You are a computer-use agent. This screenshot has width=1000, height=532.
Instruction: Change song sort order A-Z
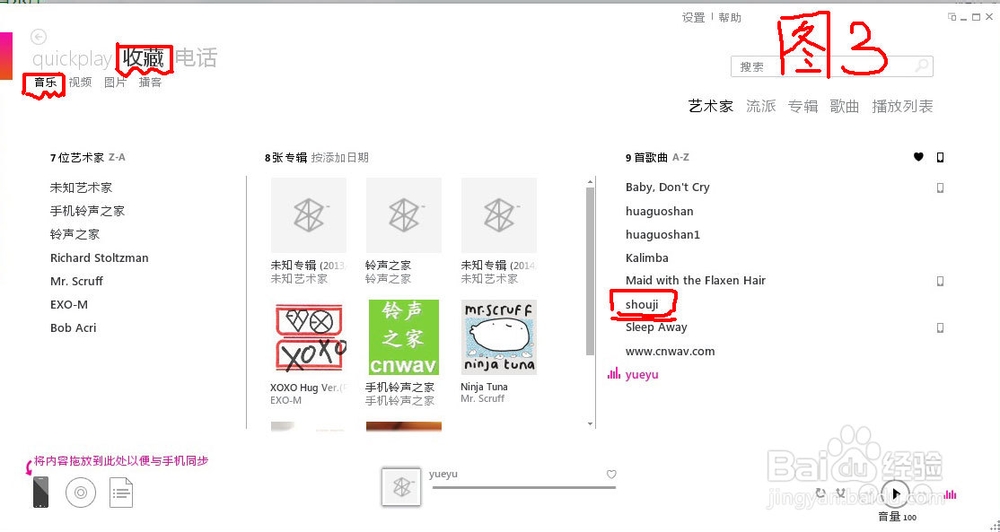680,157
